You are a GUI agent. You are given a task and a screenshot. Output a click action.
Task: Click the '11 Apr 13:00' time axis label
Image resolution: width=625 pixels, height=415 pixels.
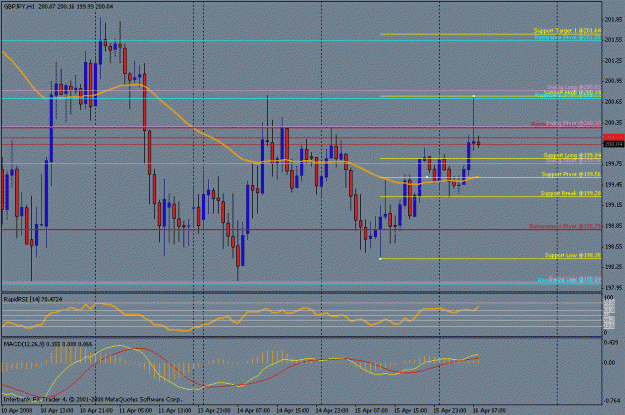(x=175, y=410)
